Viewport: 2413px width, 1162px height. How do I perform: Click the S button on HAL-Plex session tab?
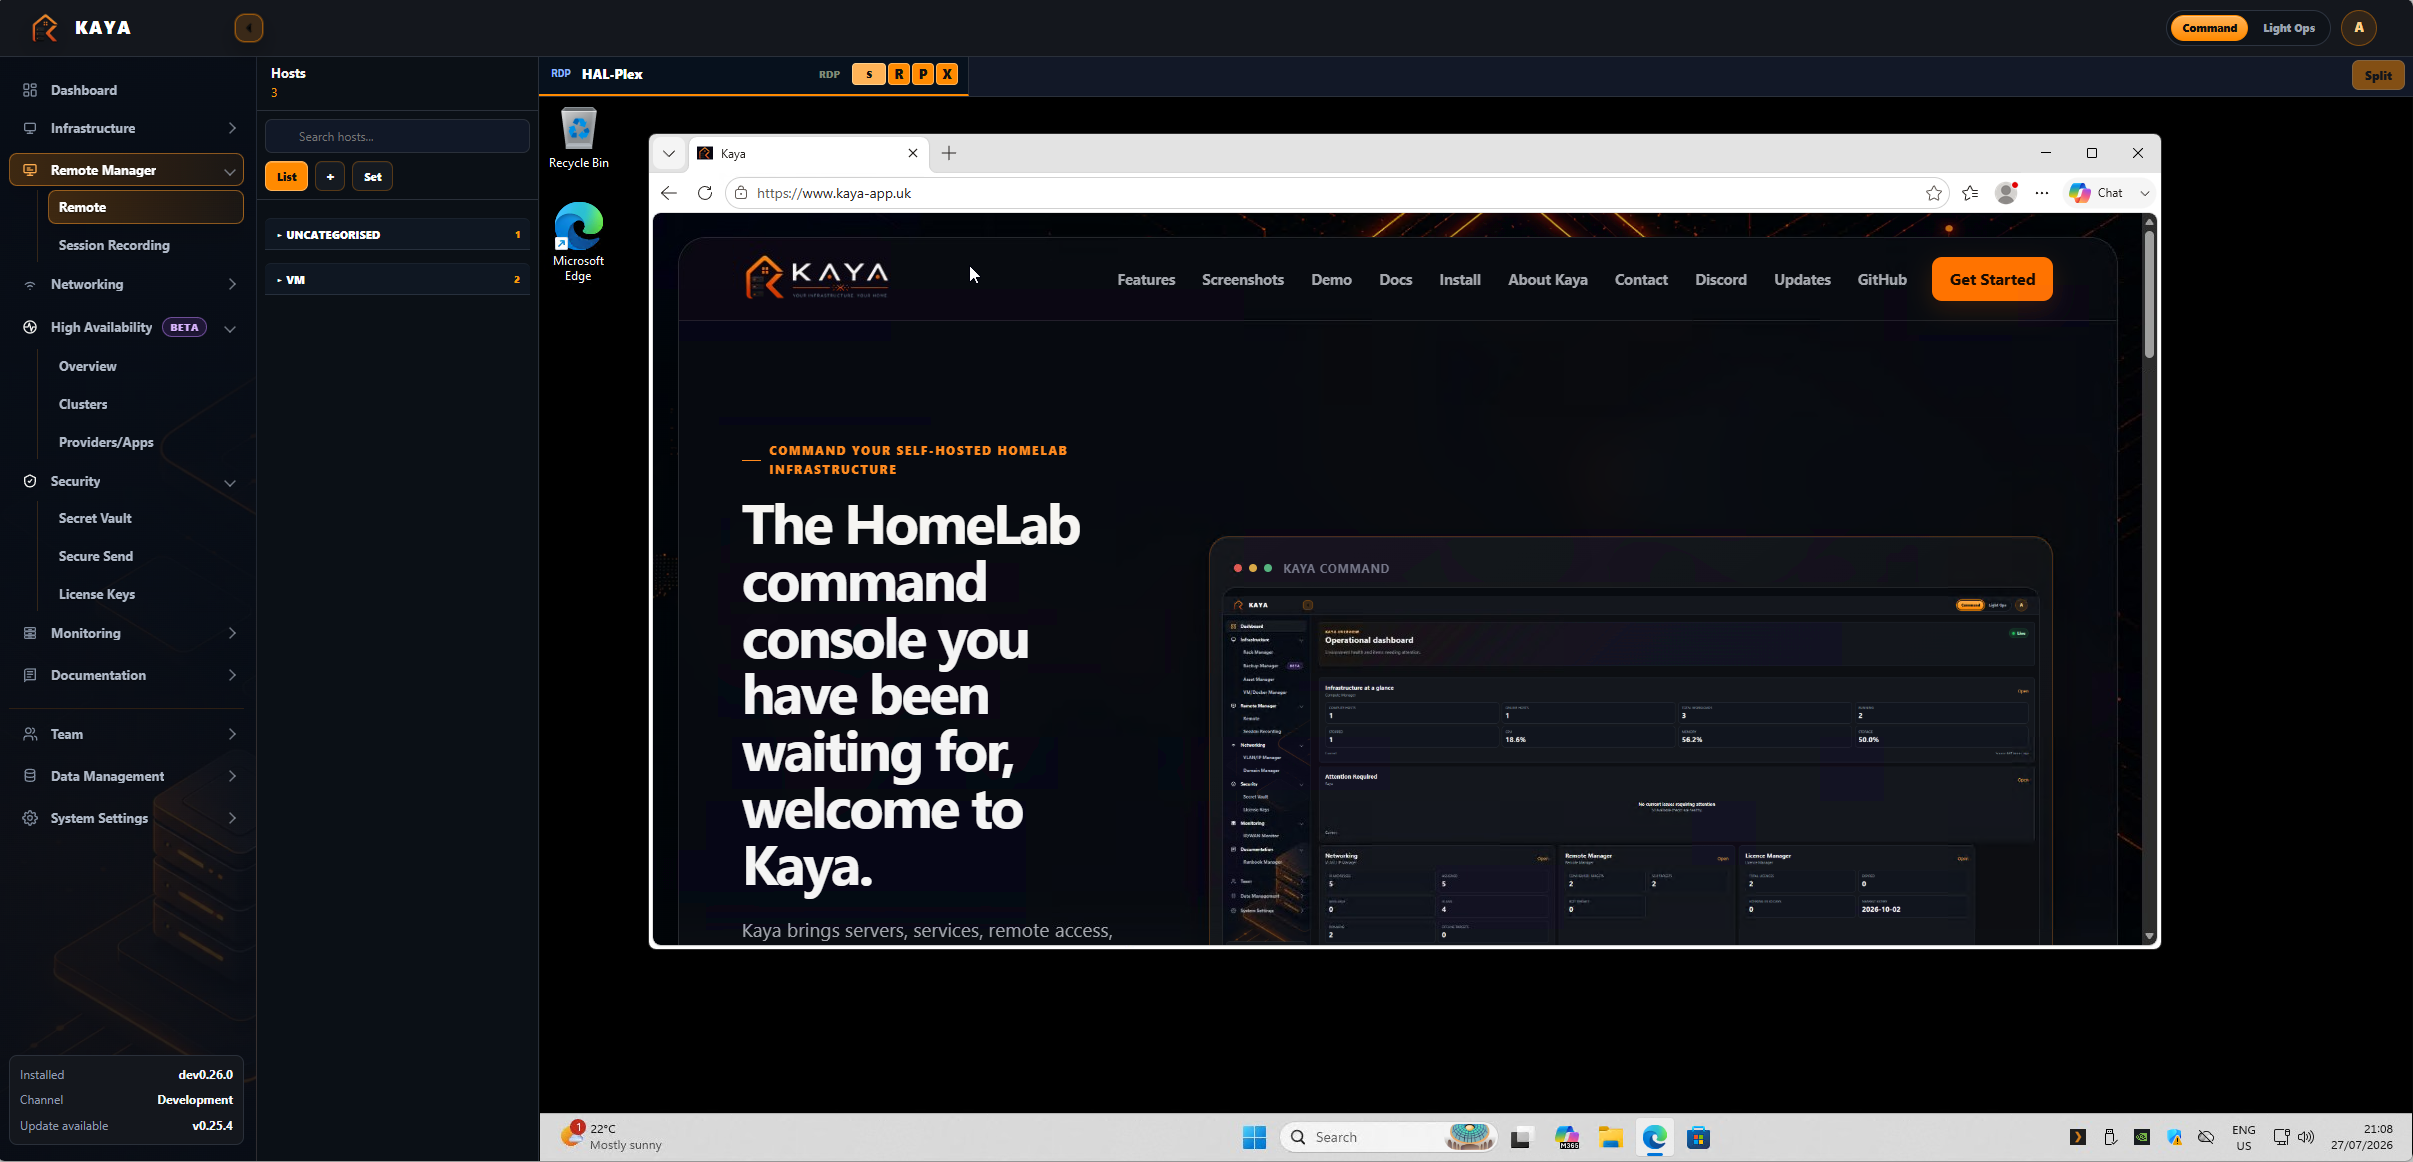[869, 74]
